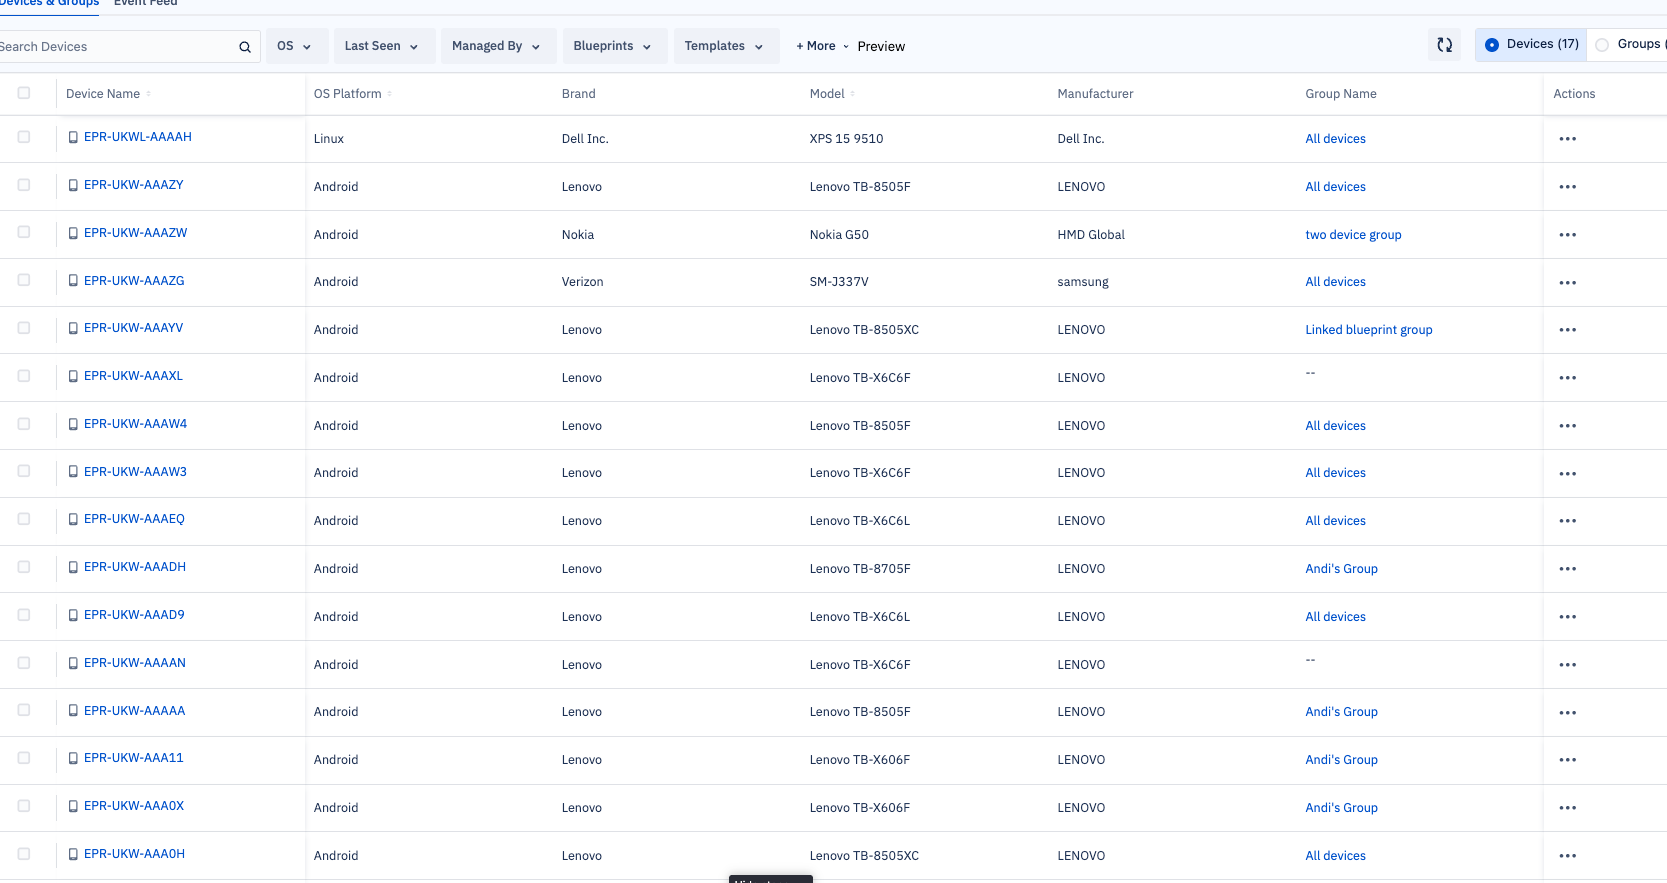Sort by Model column arrow
Image resolution: width=1667 pixels, height=883 pixels.
coord(852,94)
